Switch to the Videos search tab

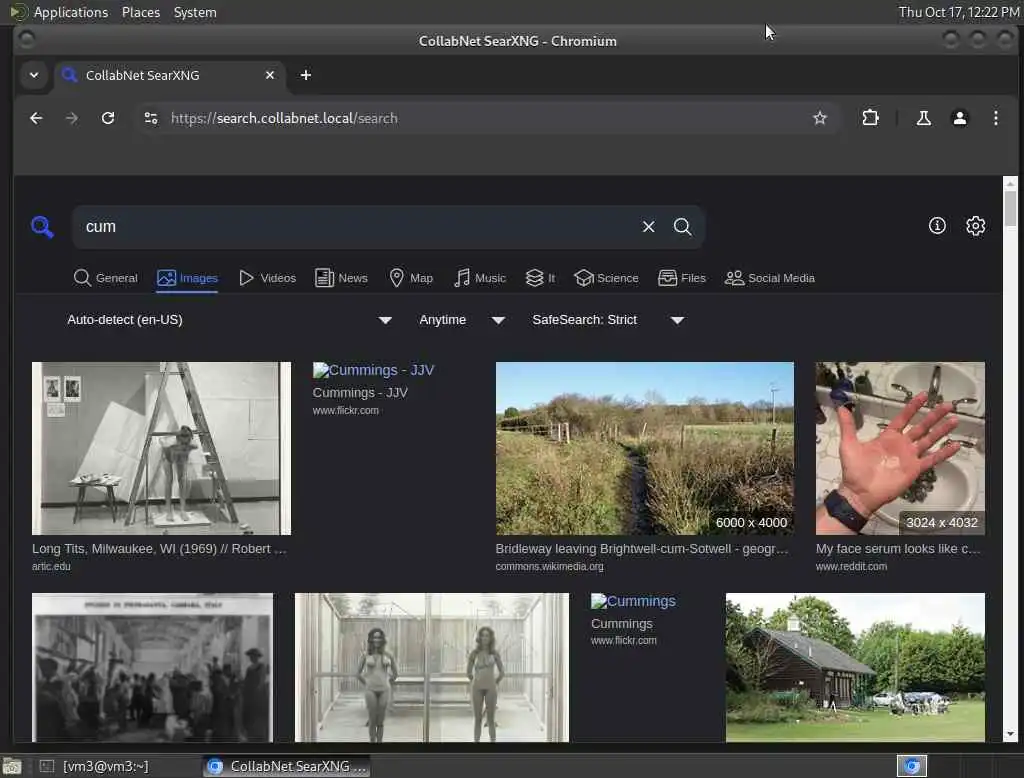click(267, 278)
